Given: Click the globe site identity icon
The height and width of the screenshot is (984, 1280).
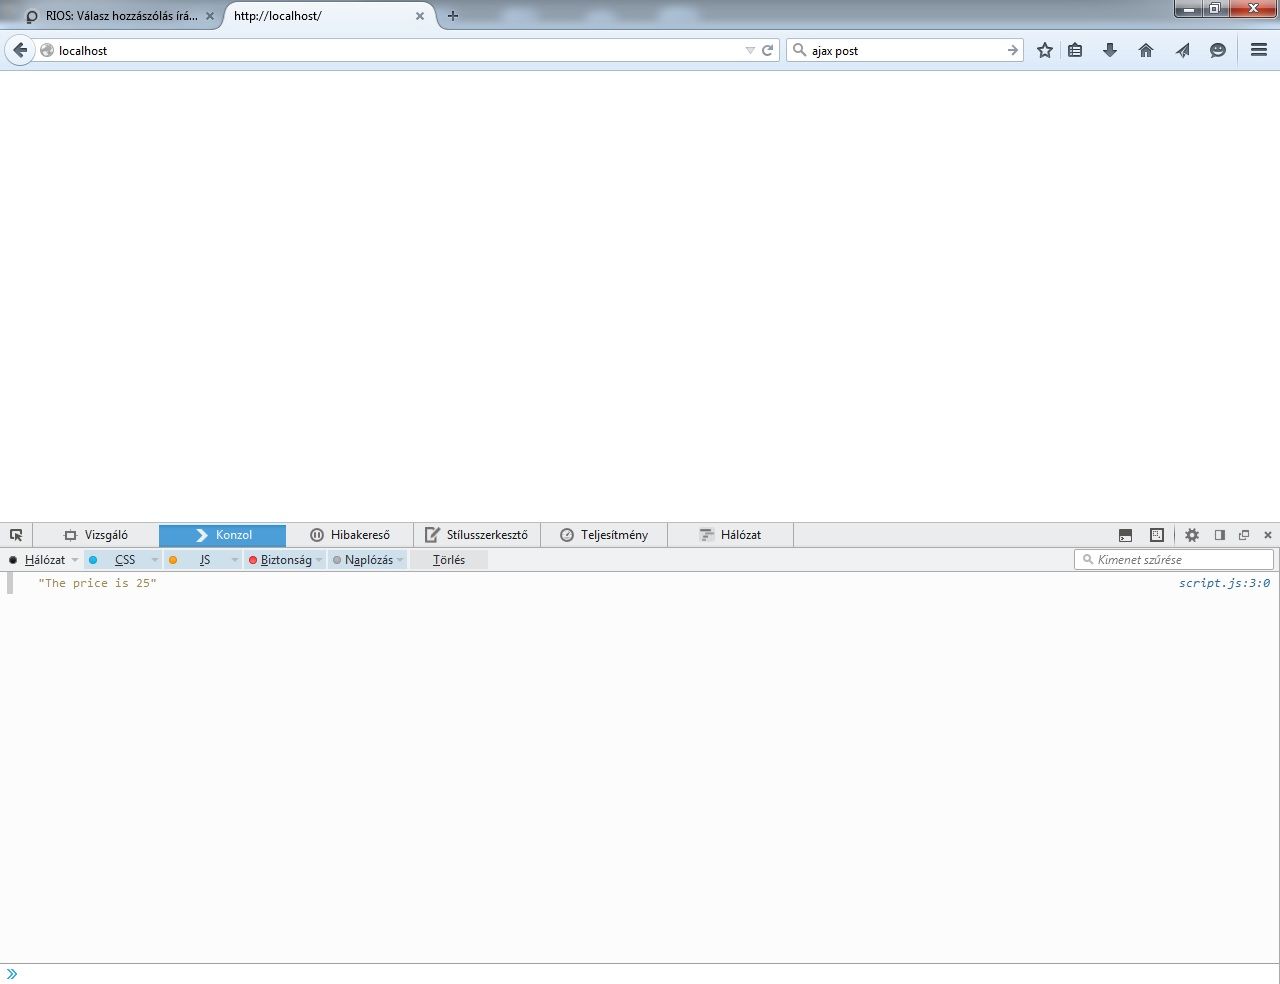Looking at the screenshot, I should 47,50.
